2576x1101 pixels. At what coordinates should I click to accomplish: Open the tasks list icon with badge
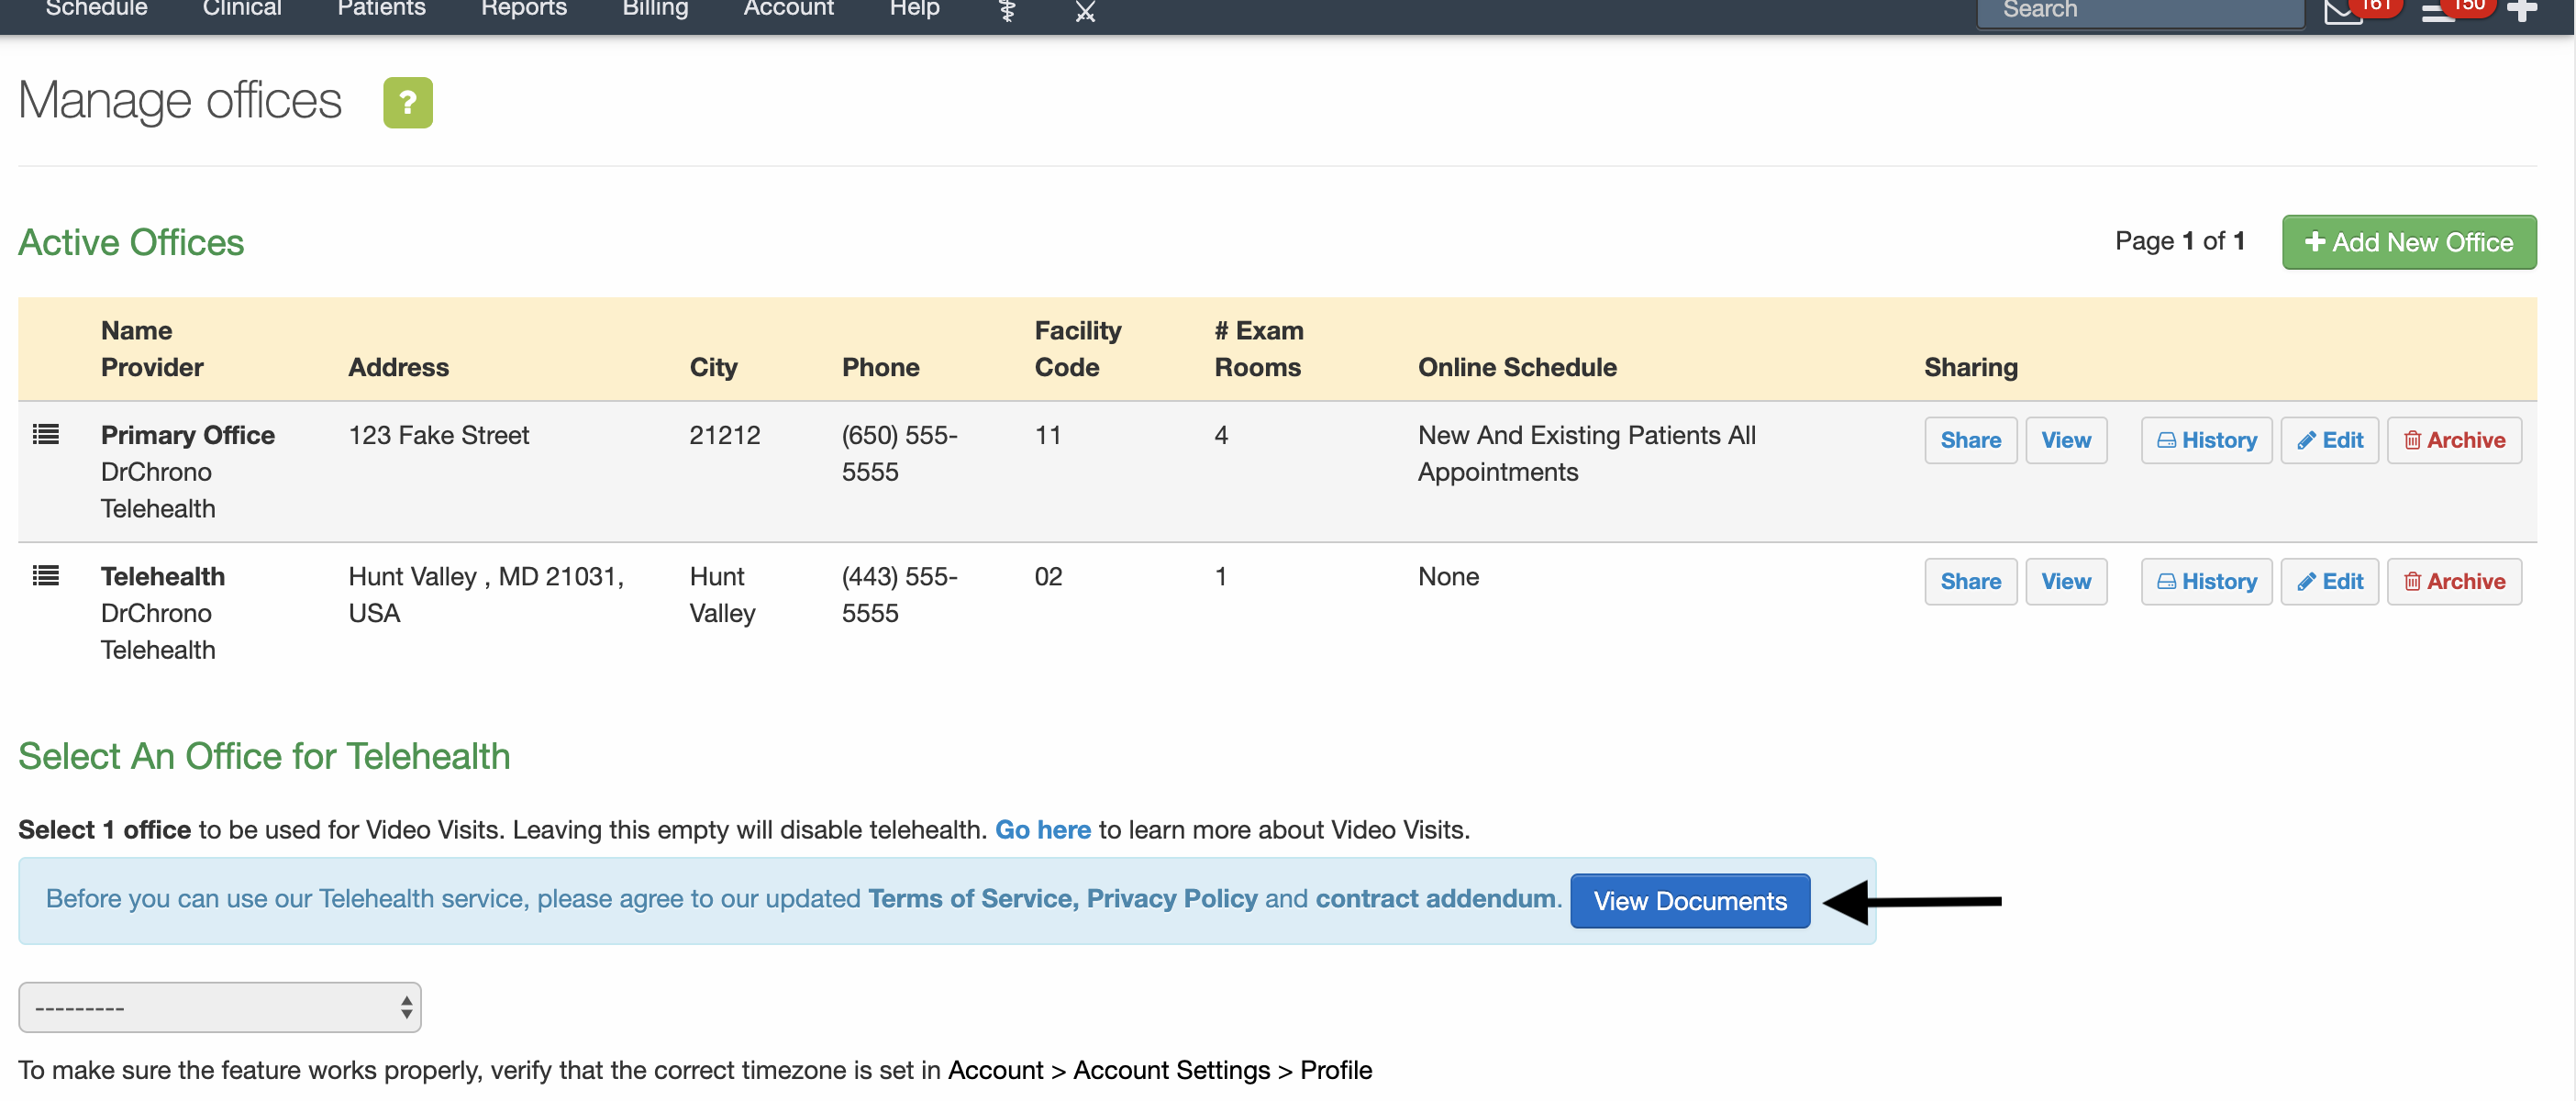(x=2438, y=11)
